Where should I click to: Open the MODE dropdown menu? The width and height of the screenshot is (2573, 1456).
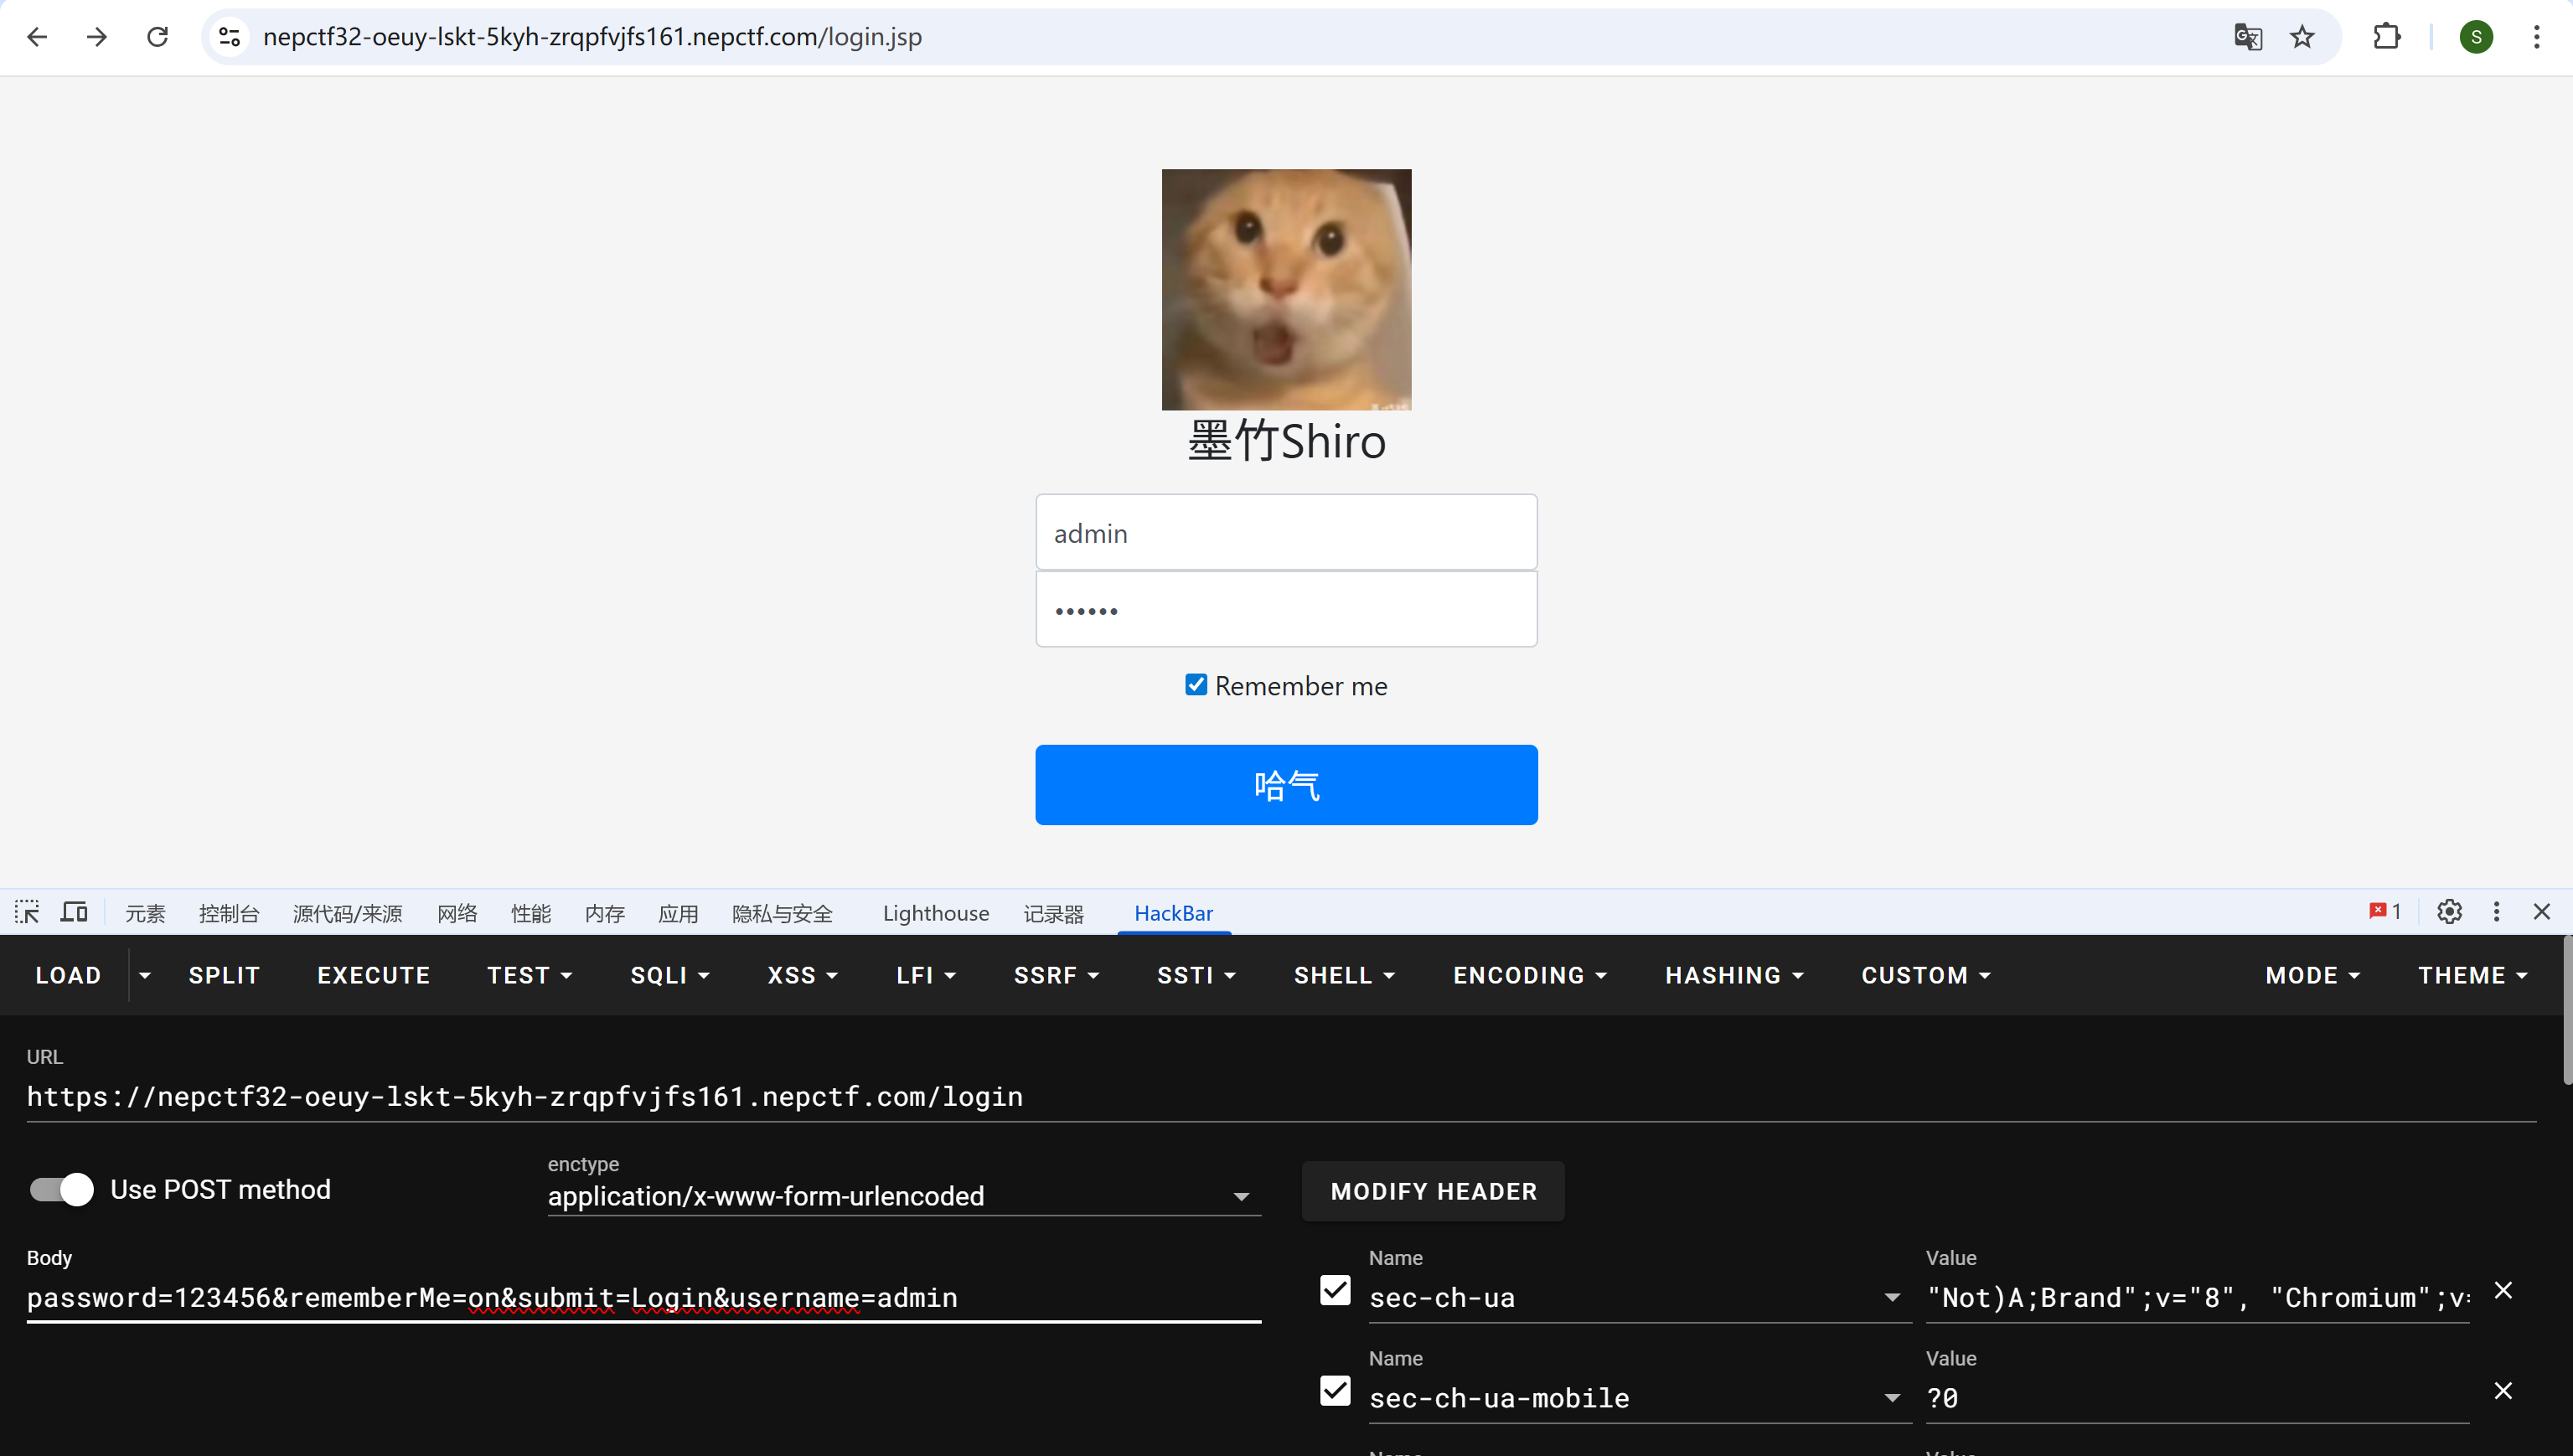2312,975
